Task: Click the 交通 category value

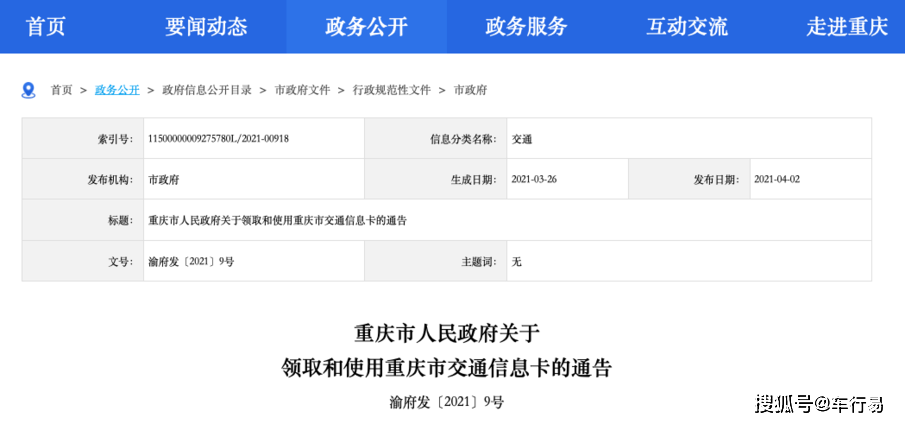Action: pyautogui.click(x=522, y=139)
